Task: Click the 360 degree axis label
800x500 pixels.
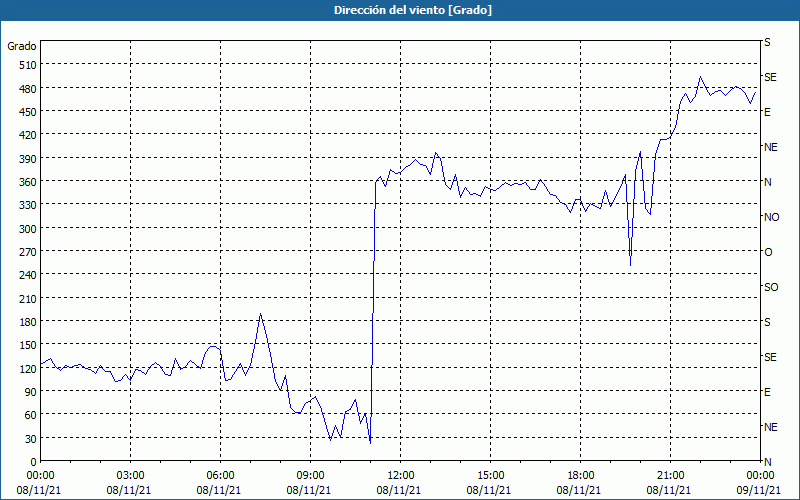Action: click(28, 182)
